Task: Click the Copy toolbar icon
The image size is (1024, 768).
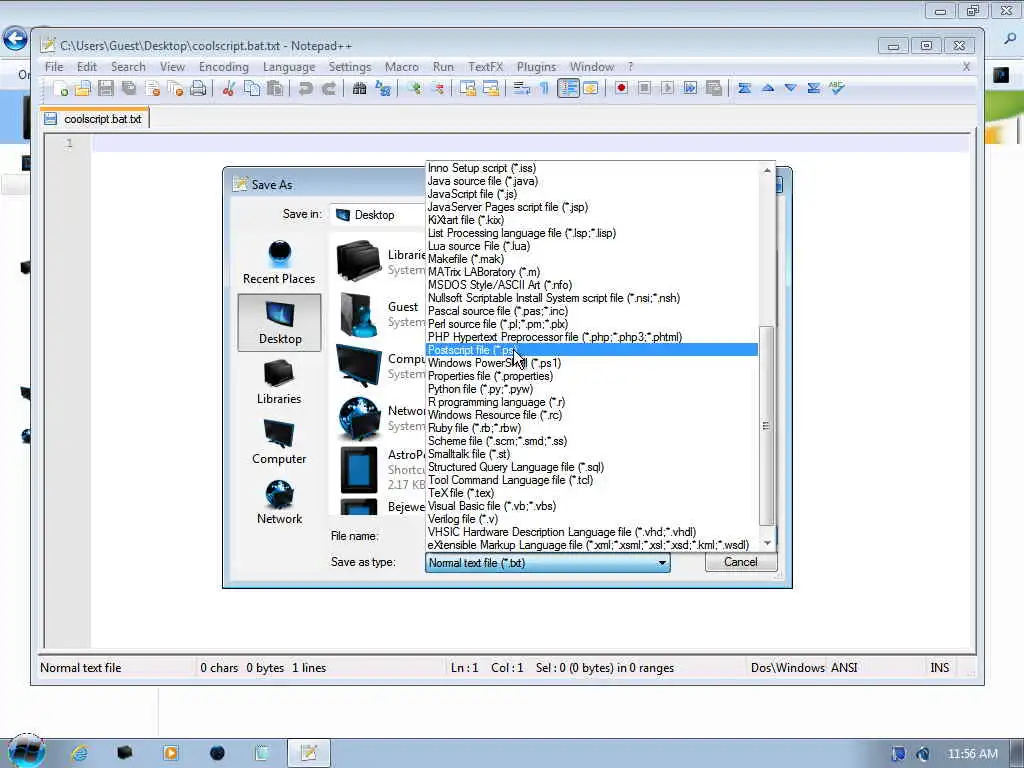Action: point(251,88)
